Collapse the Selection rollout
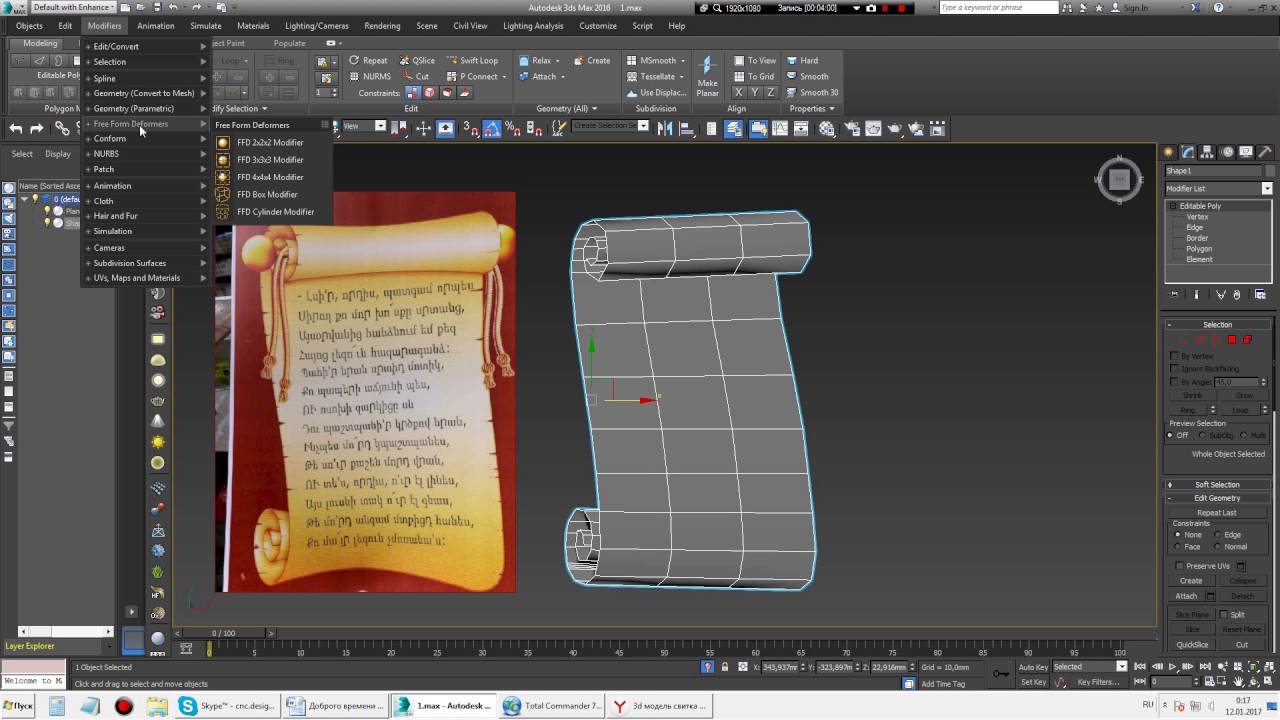Screen dimensions: 1280x720 pos(1218,325)
